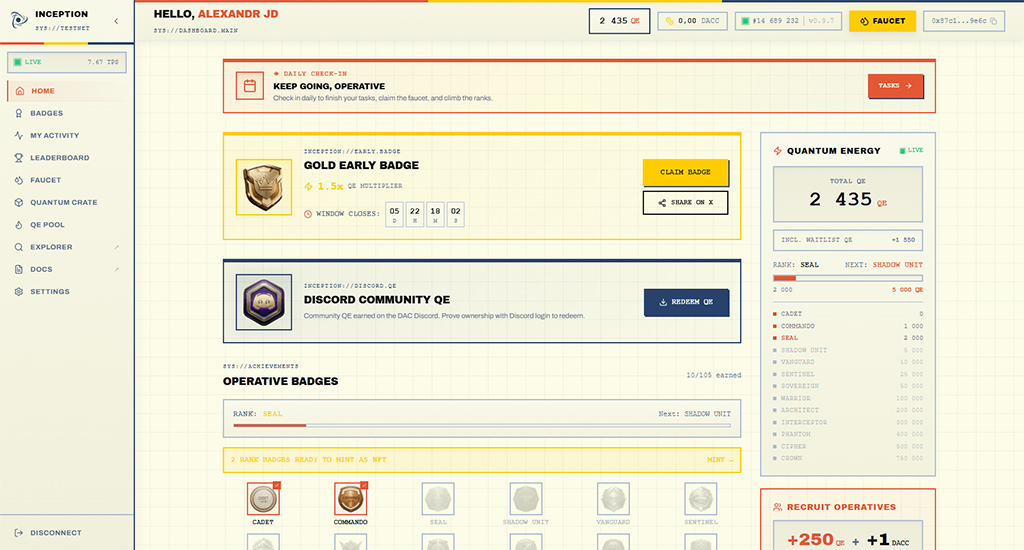Go to My Activity in sidebar
The width and height of the screenshot is (1024, 550).
point(54,135)
